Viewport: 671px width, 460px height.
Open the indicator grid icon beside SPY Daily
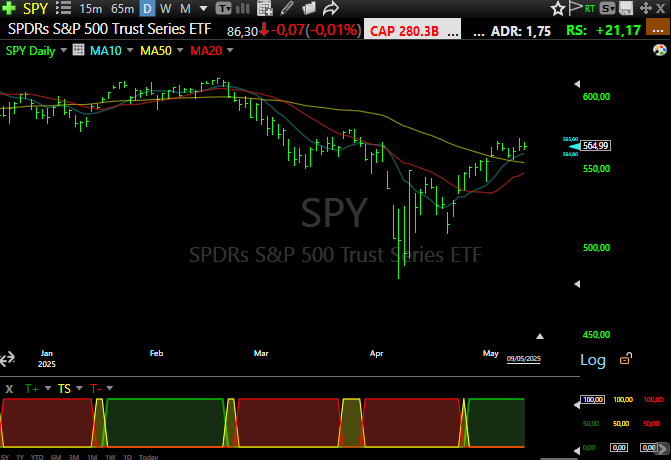(x=78, y=50)
